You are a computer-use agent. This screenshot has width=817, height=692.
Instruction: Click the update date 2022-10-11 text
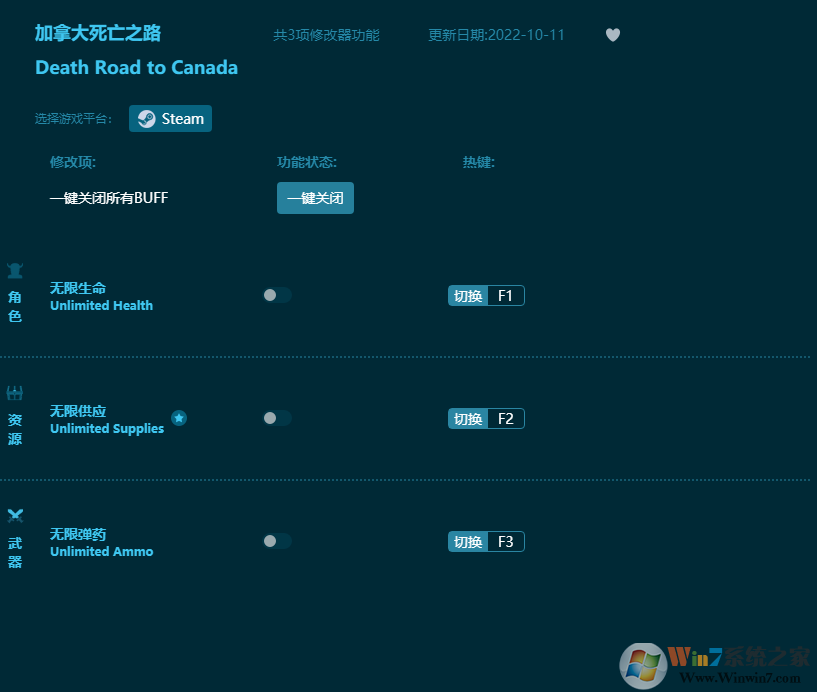click(496, 35)
